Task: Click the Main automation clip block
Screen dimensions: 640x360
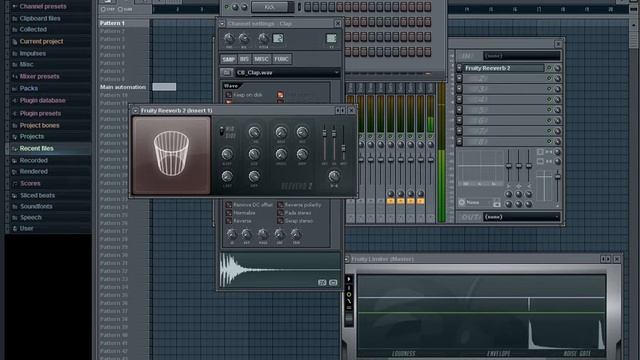Action: (164, 87)
